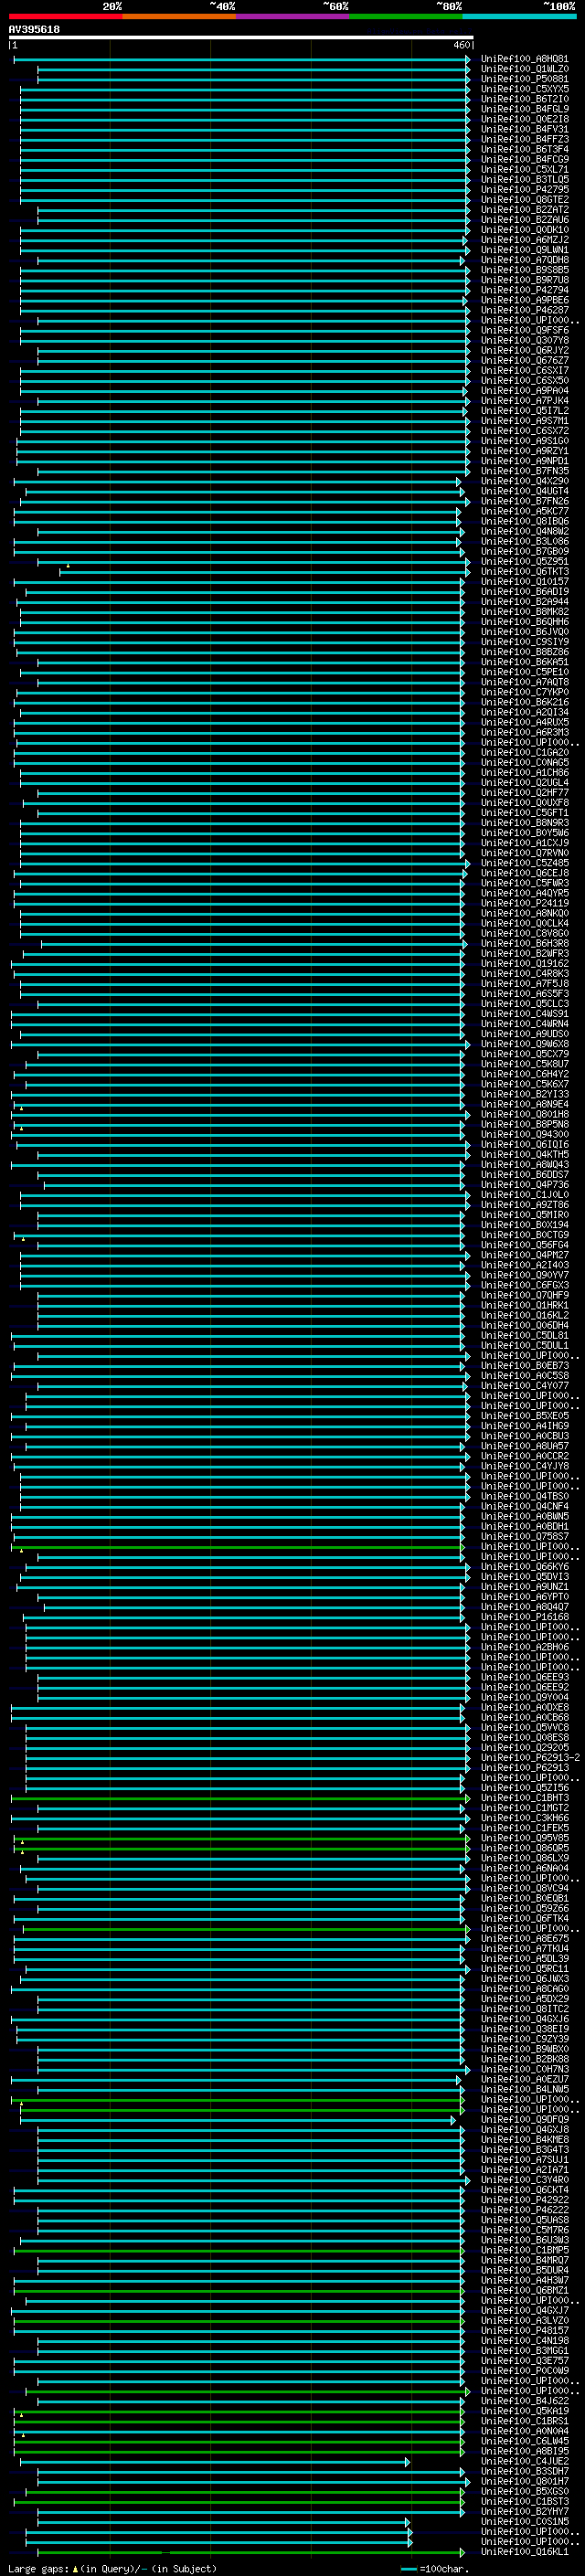Select hit label UniRef100_C6SX50

click(x=524, y=380)
